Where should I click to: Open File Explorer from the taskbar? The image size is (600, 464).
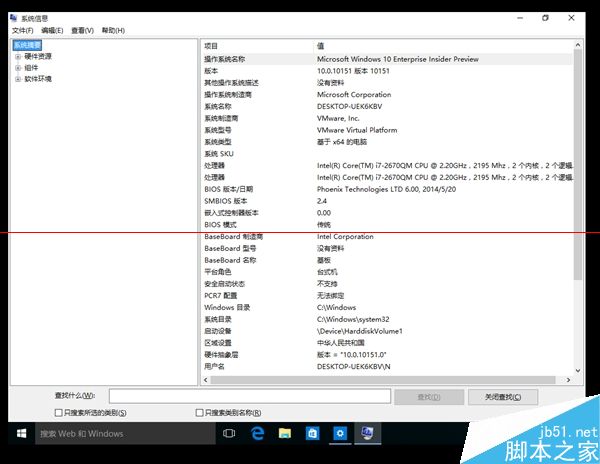click(x=284, y=433)
